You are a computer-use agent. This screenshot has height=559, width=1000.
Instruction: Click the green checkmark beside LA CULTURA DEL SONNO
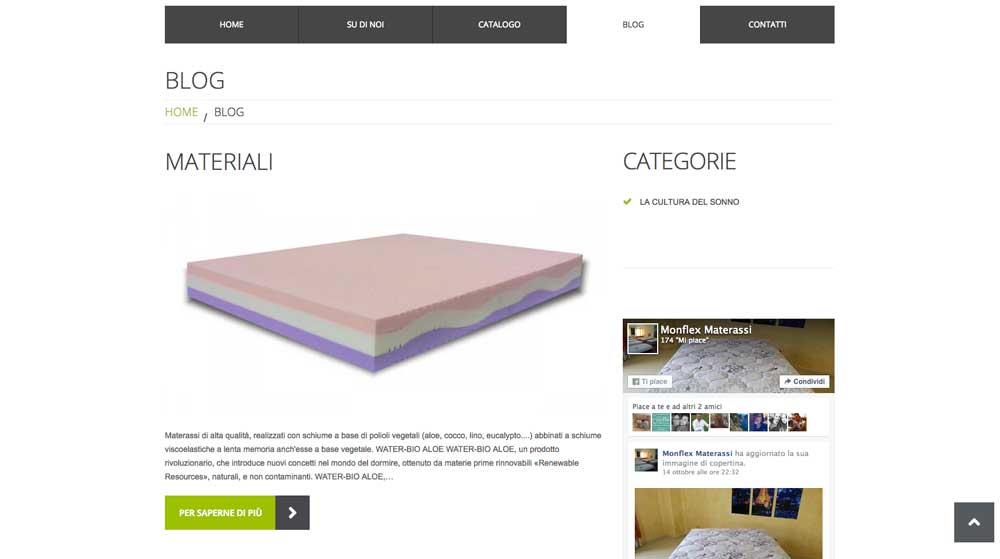(628, 201)
